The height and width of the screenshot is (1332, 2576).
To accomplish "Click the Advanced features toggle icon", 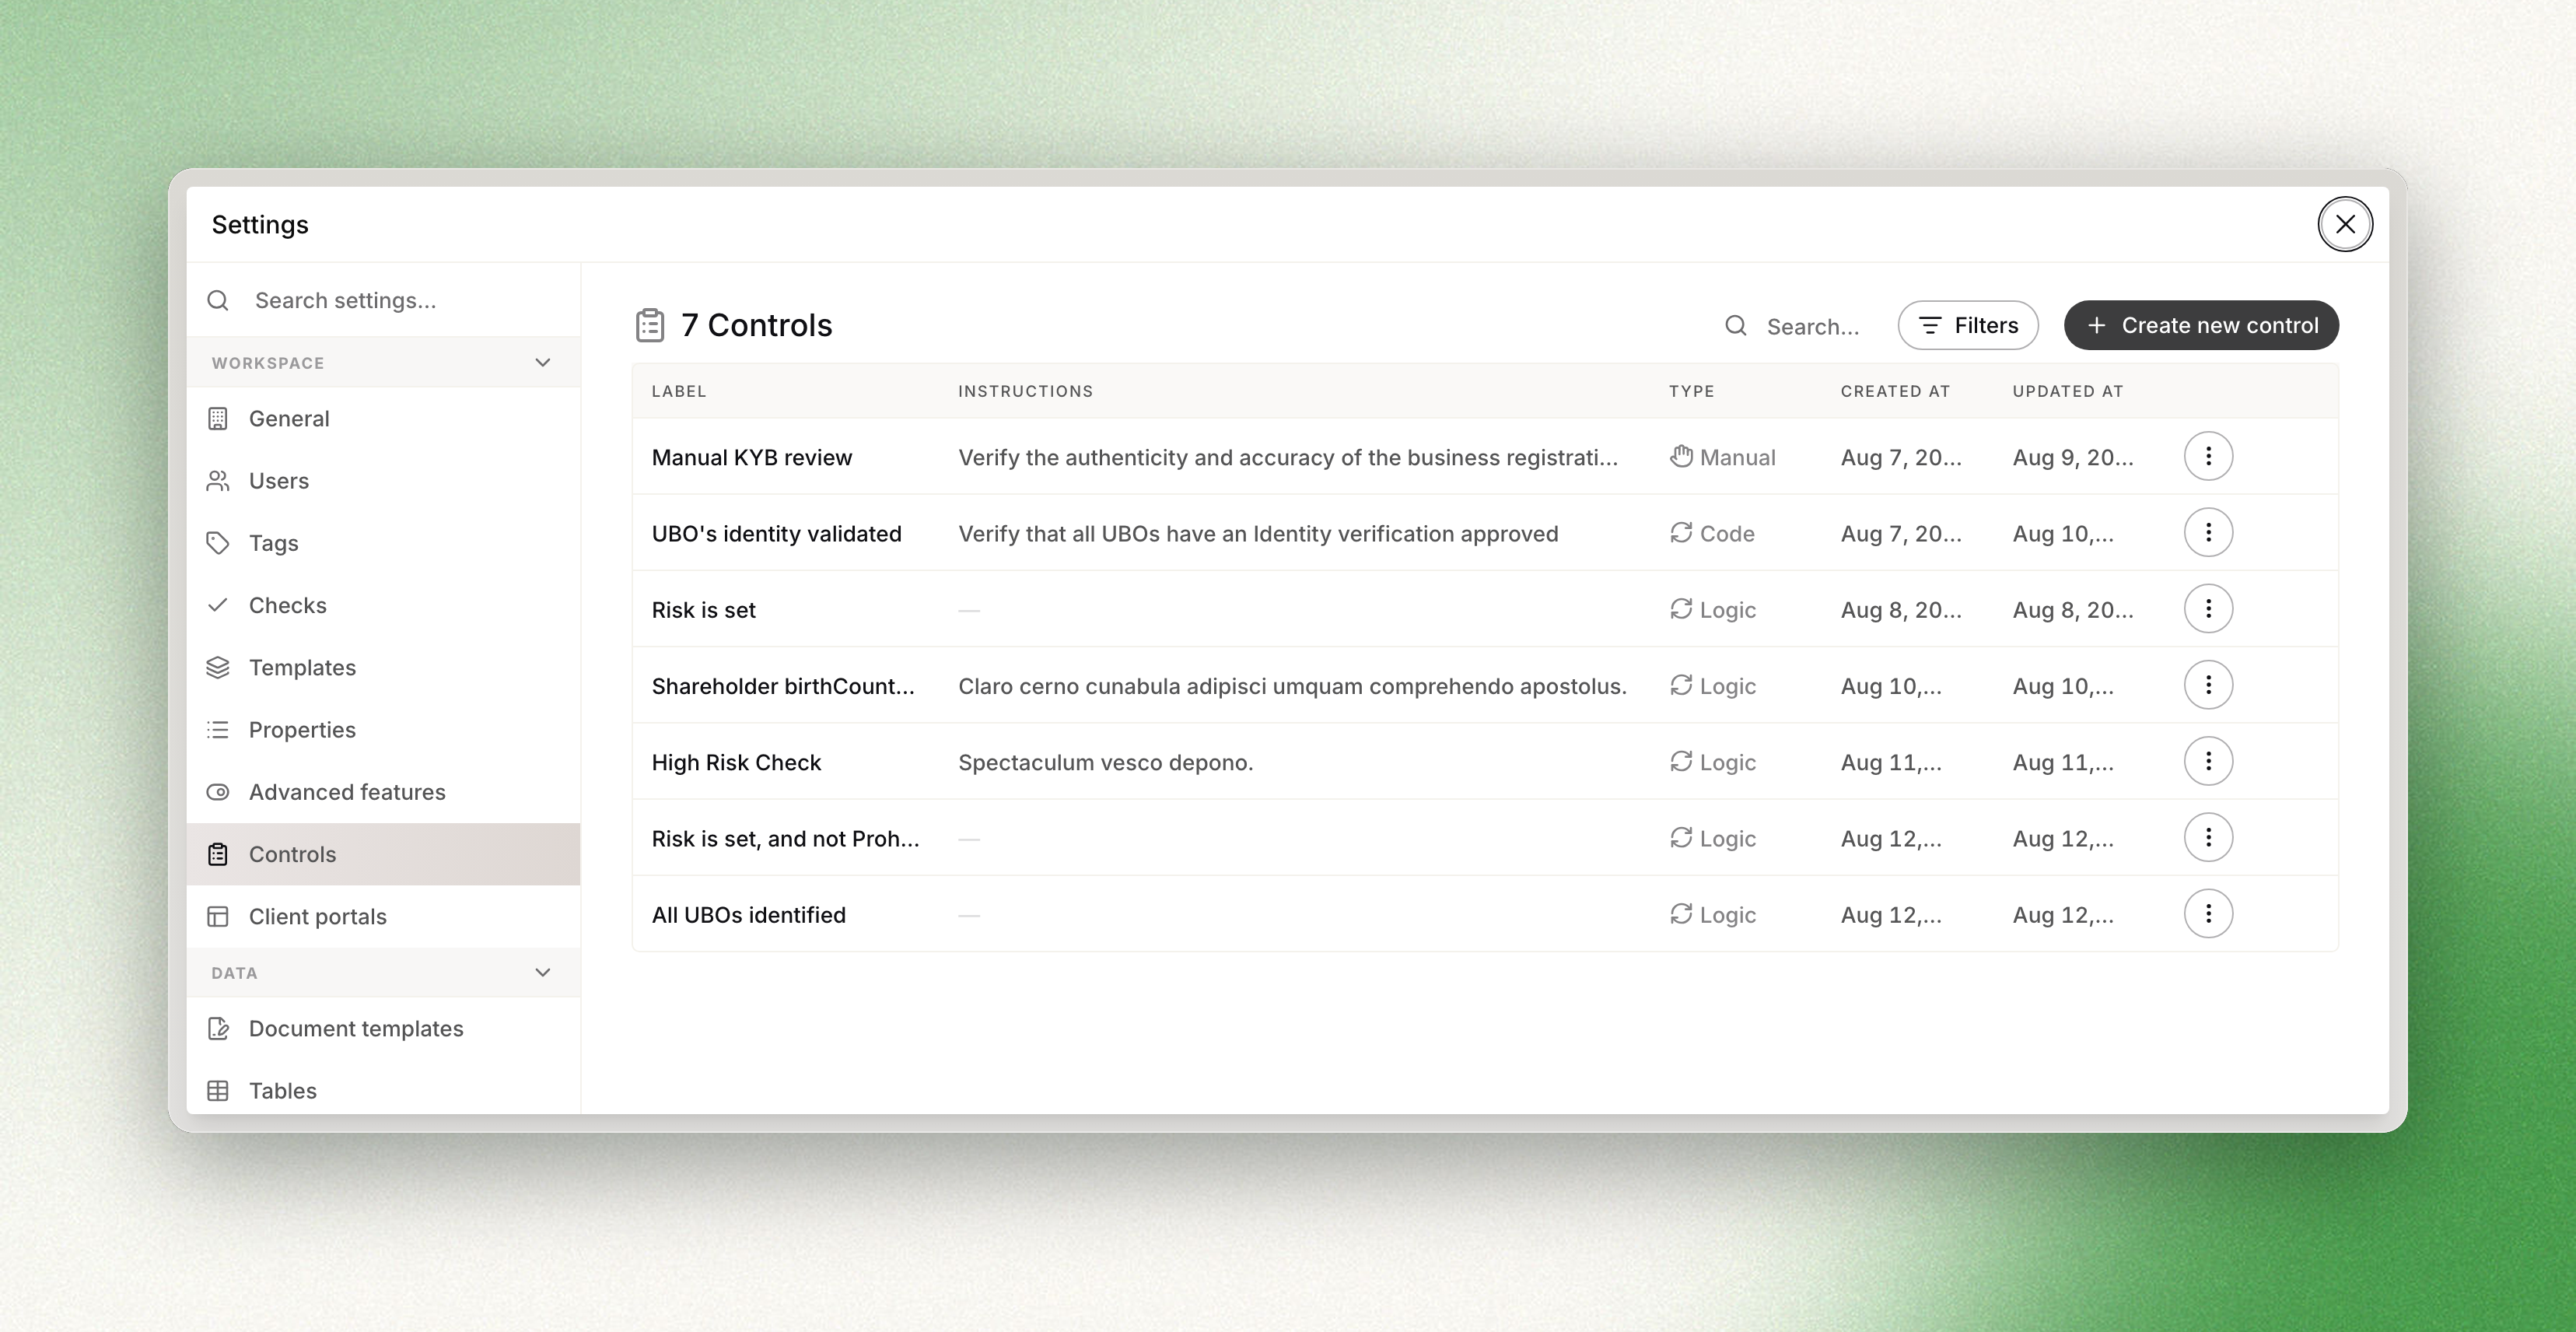I will click(218, 792).
